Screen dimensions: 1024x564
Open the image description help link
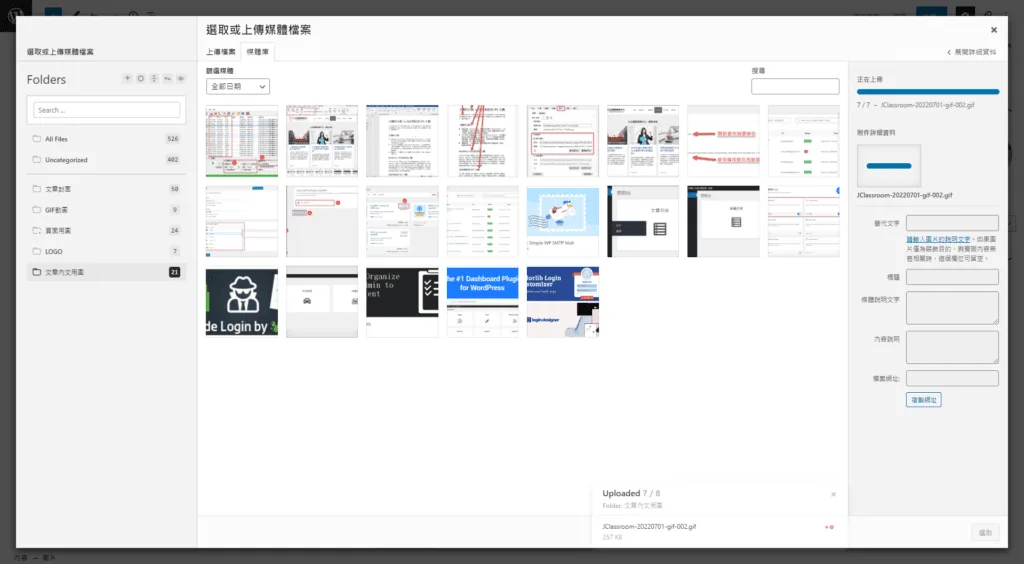(x=938, y=240)
